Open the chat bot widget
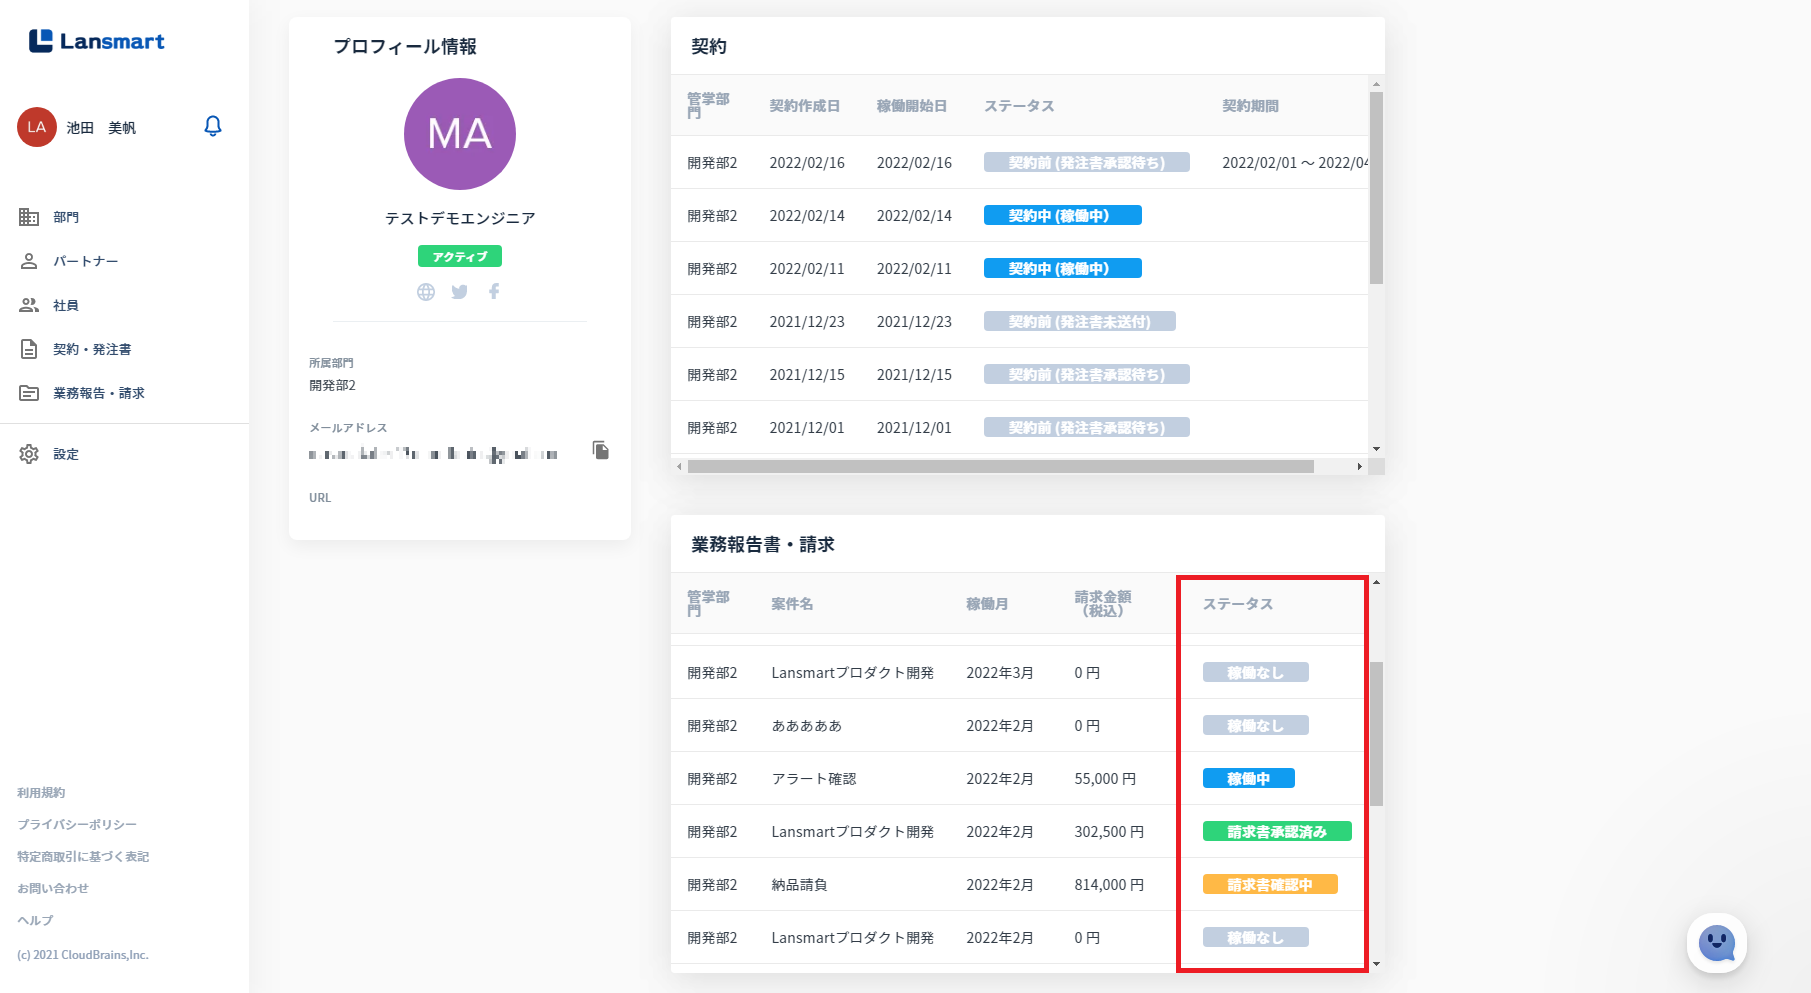This screenshot has height=993, width=1811. click(x=1717, y=943)
